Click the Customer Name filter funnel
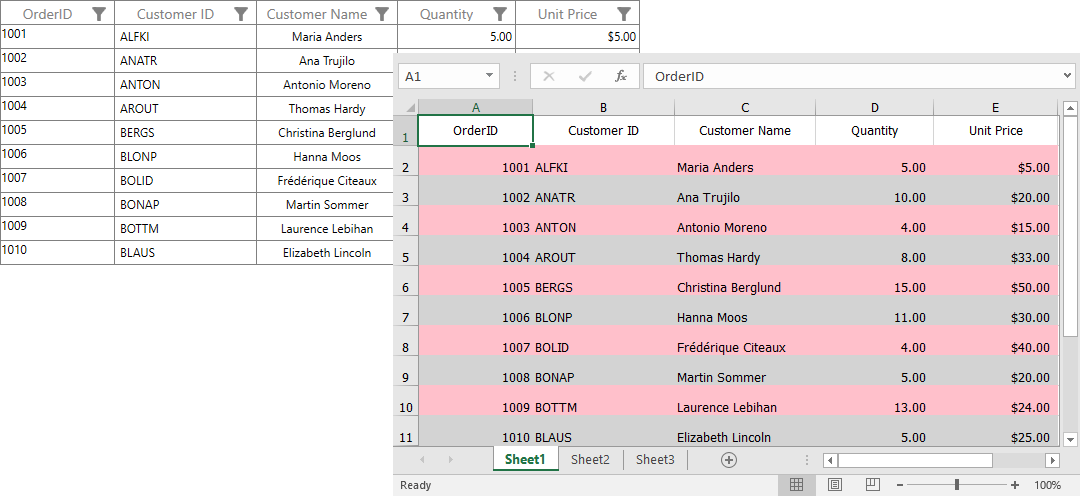1080x496 pixels. point(381,14)
